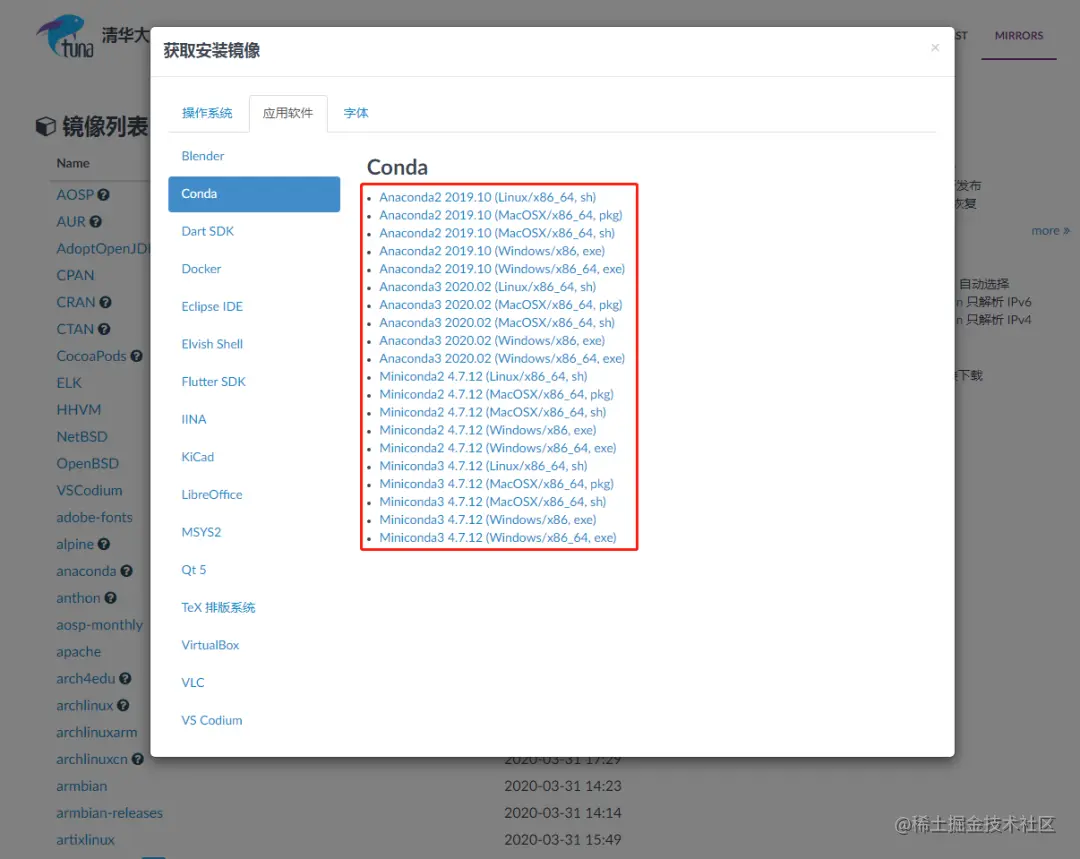The height and width of the screenshot is (859, 1080).
Task: Download Anaconda2 2019.10 MacOSX x86_64 pkg
Action: 501,215
